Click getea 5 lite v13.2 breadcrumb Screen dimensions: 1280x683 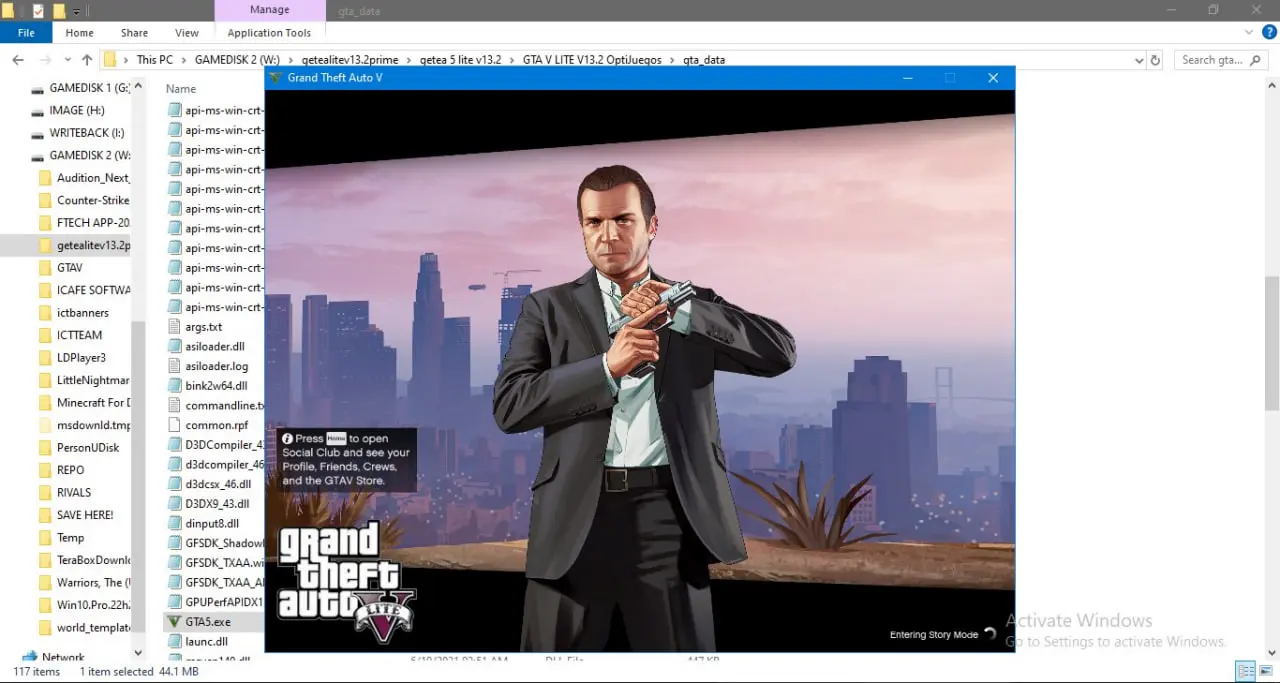click(461, 60)
